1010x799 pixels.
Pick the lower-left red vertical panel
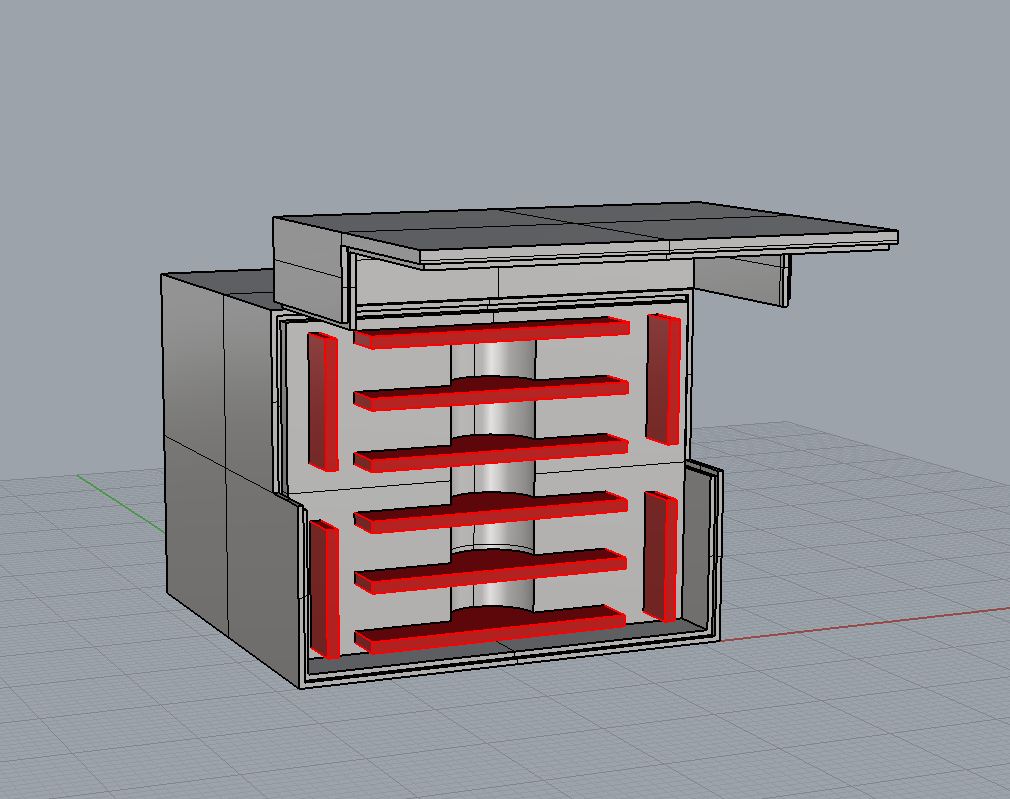coord(325,589)
